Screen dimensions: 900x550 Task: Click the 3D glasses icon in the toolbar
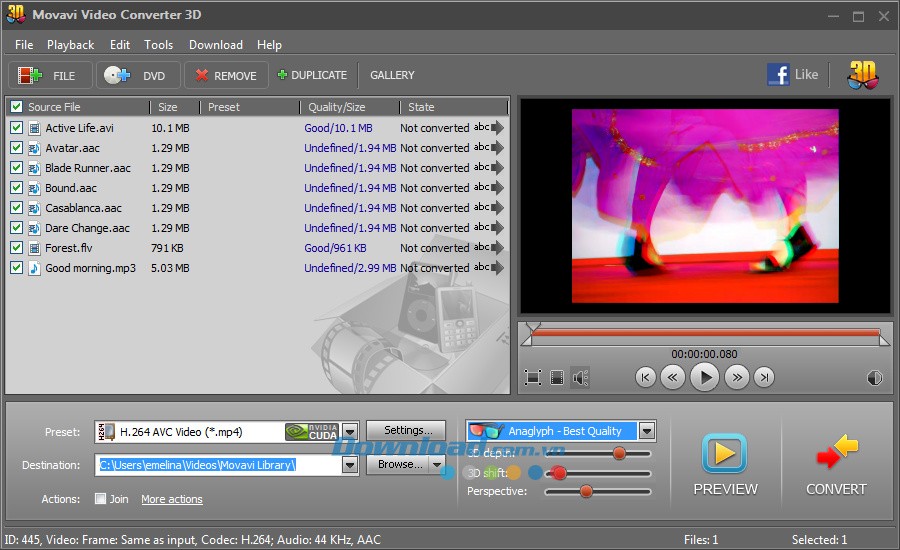[863, 75]
